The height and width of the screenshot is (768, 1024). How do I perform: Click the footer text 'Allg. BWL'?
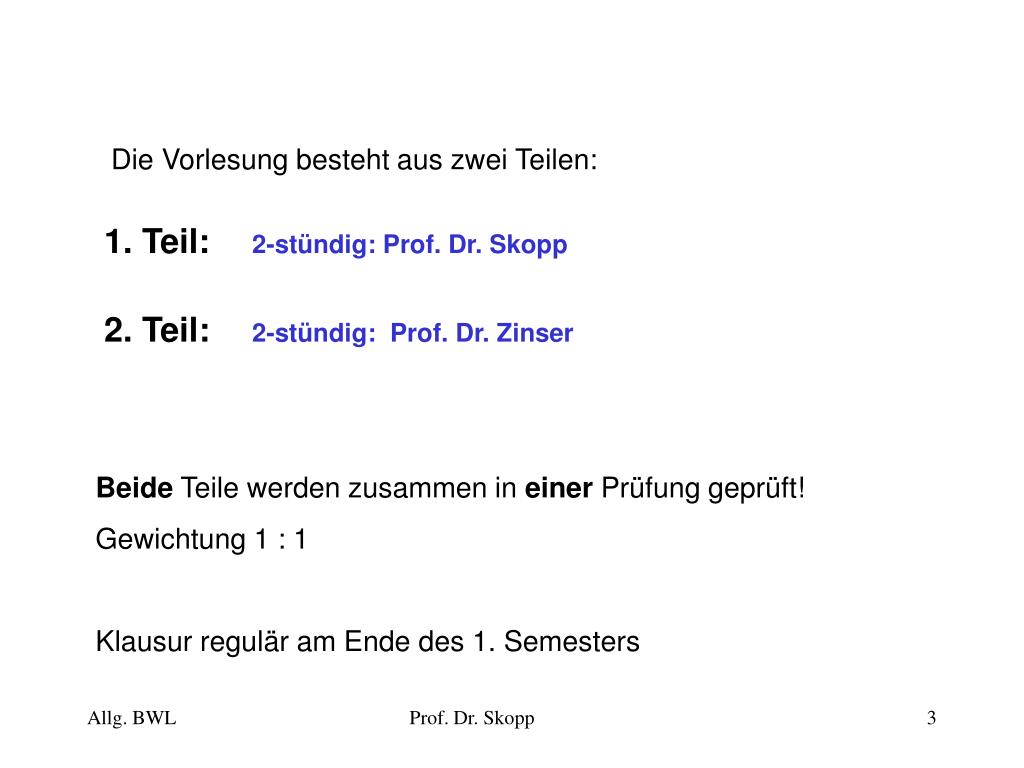coord(132,718)
